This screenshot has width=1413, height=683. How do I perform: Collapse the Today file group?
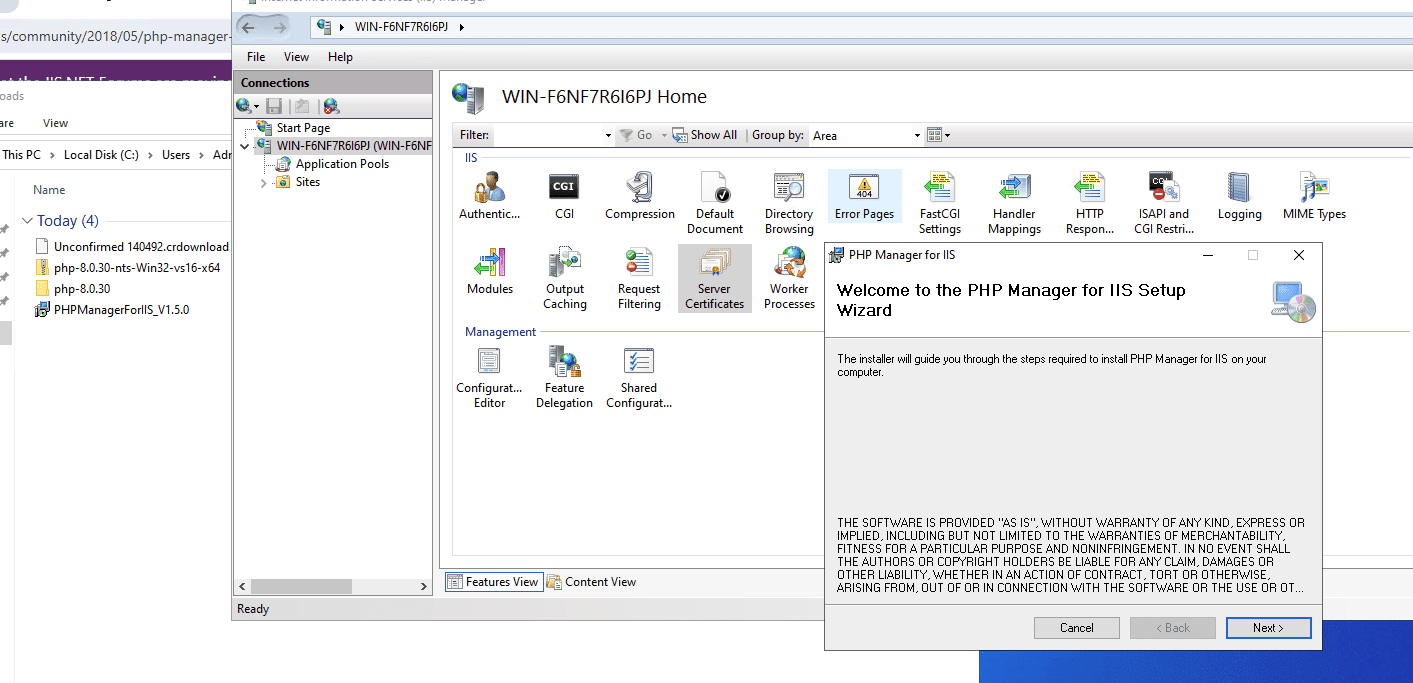27,221
